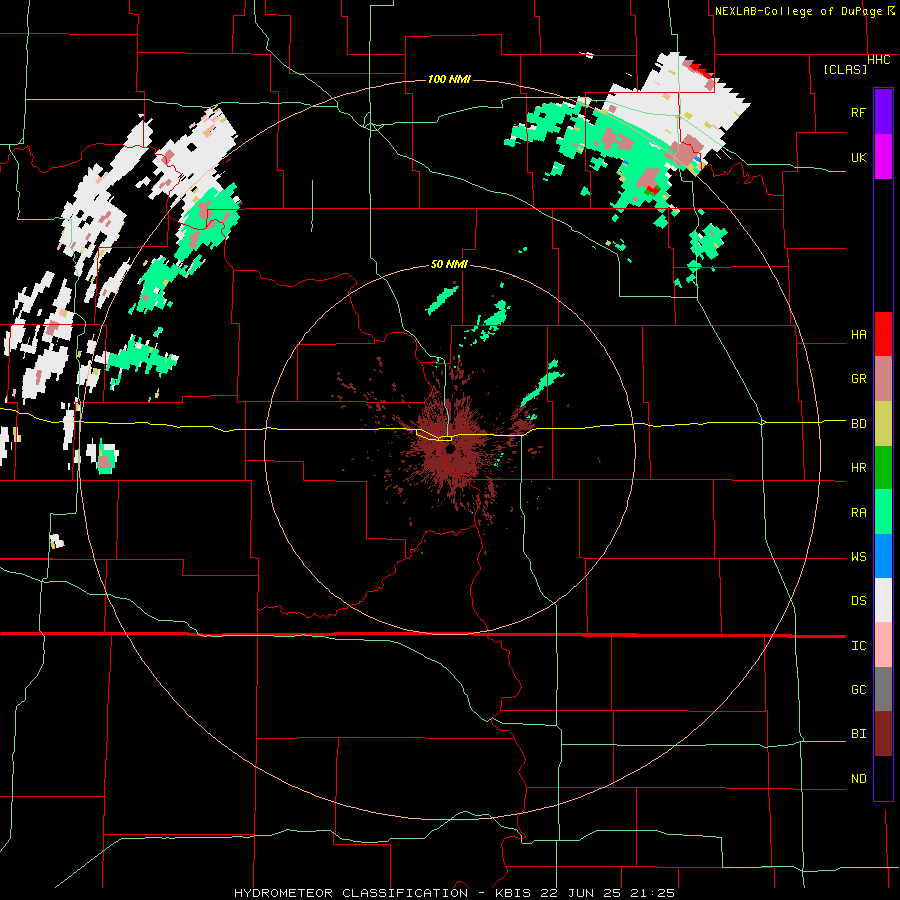Click the "50 NMI" range ring label
Image resolution: width=900 pixels, height=900 pixels.
pos(449,264)
